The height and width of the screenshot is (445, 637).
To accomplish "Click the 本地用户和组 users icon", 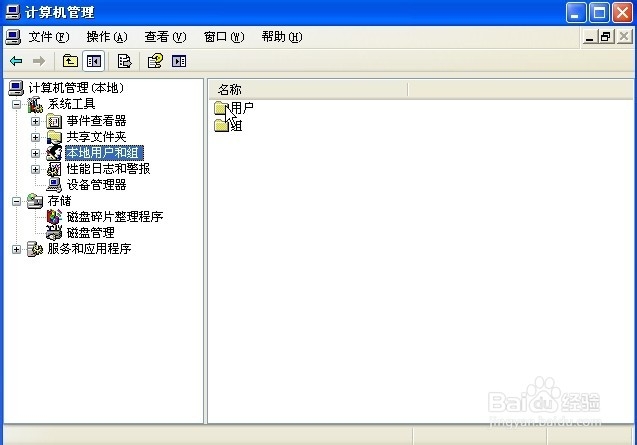I will tap(54, 153).
